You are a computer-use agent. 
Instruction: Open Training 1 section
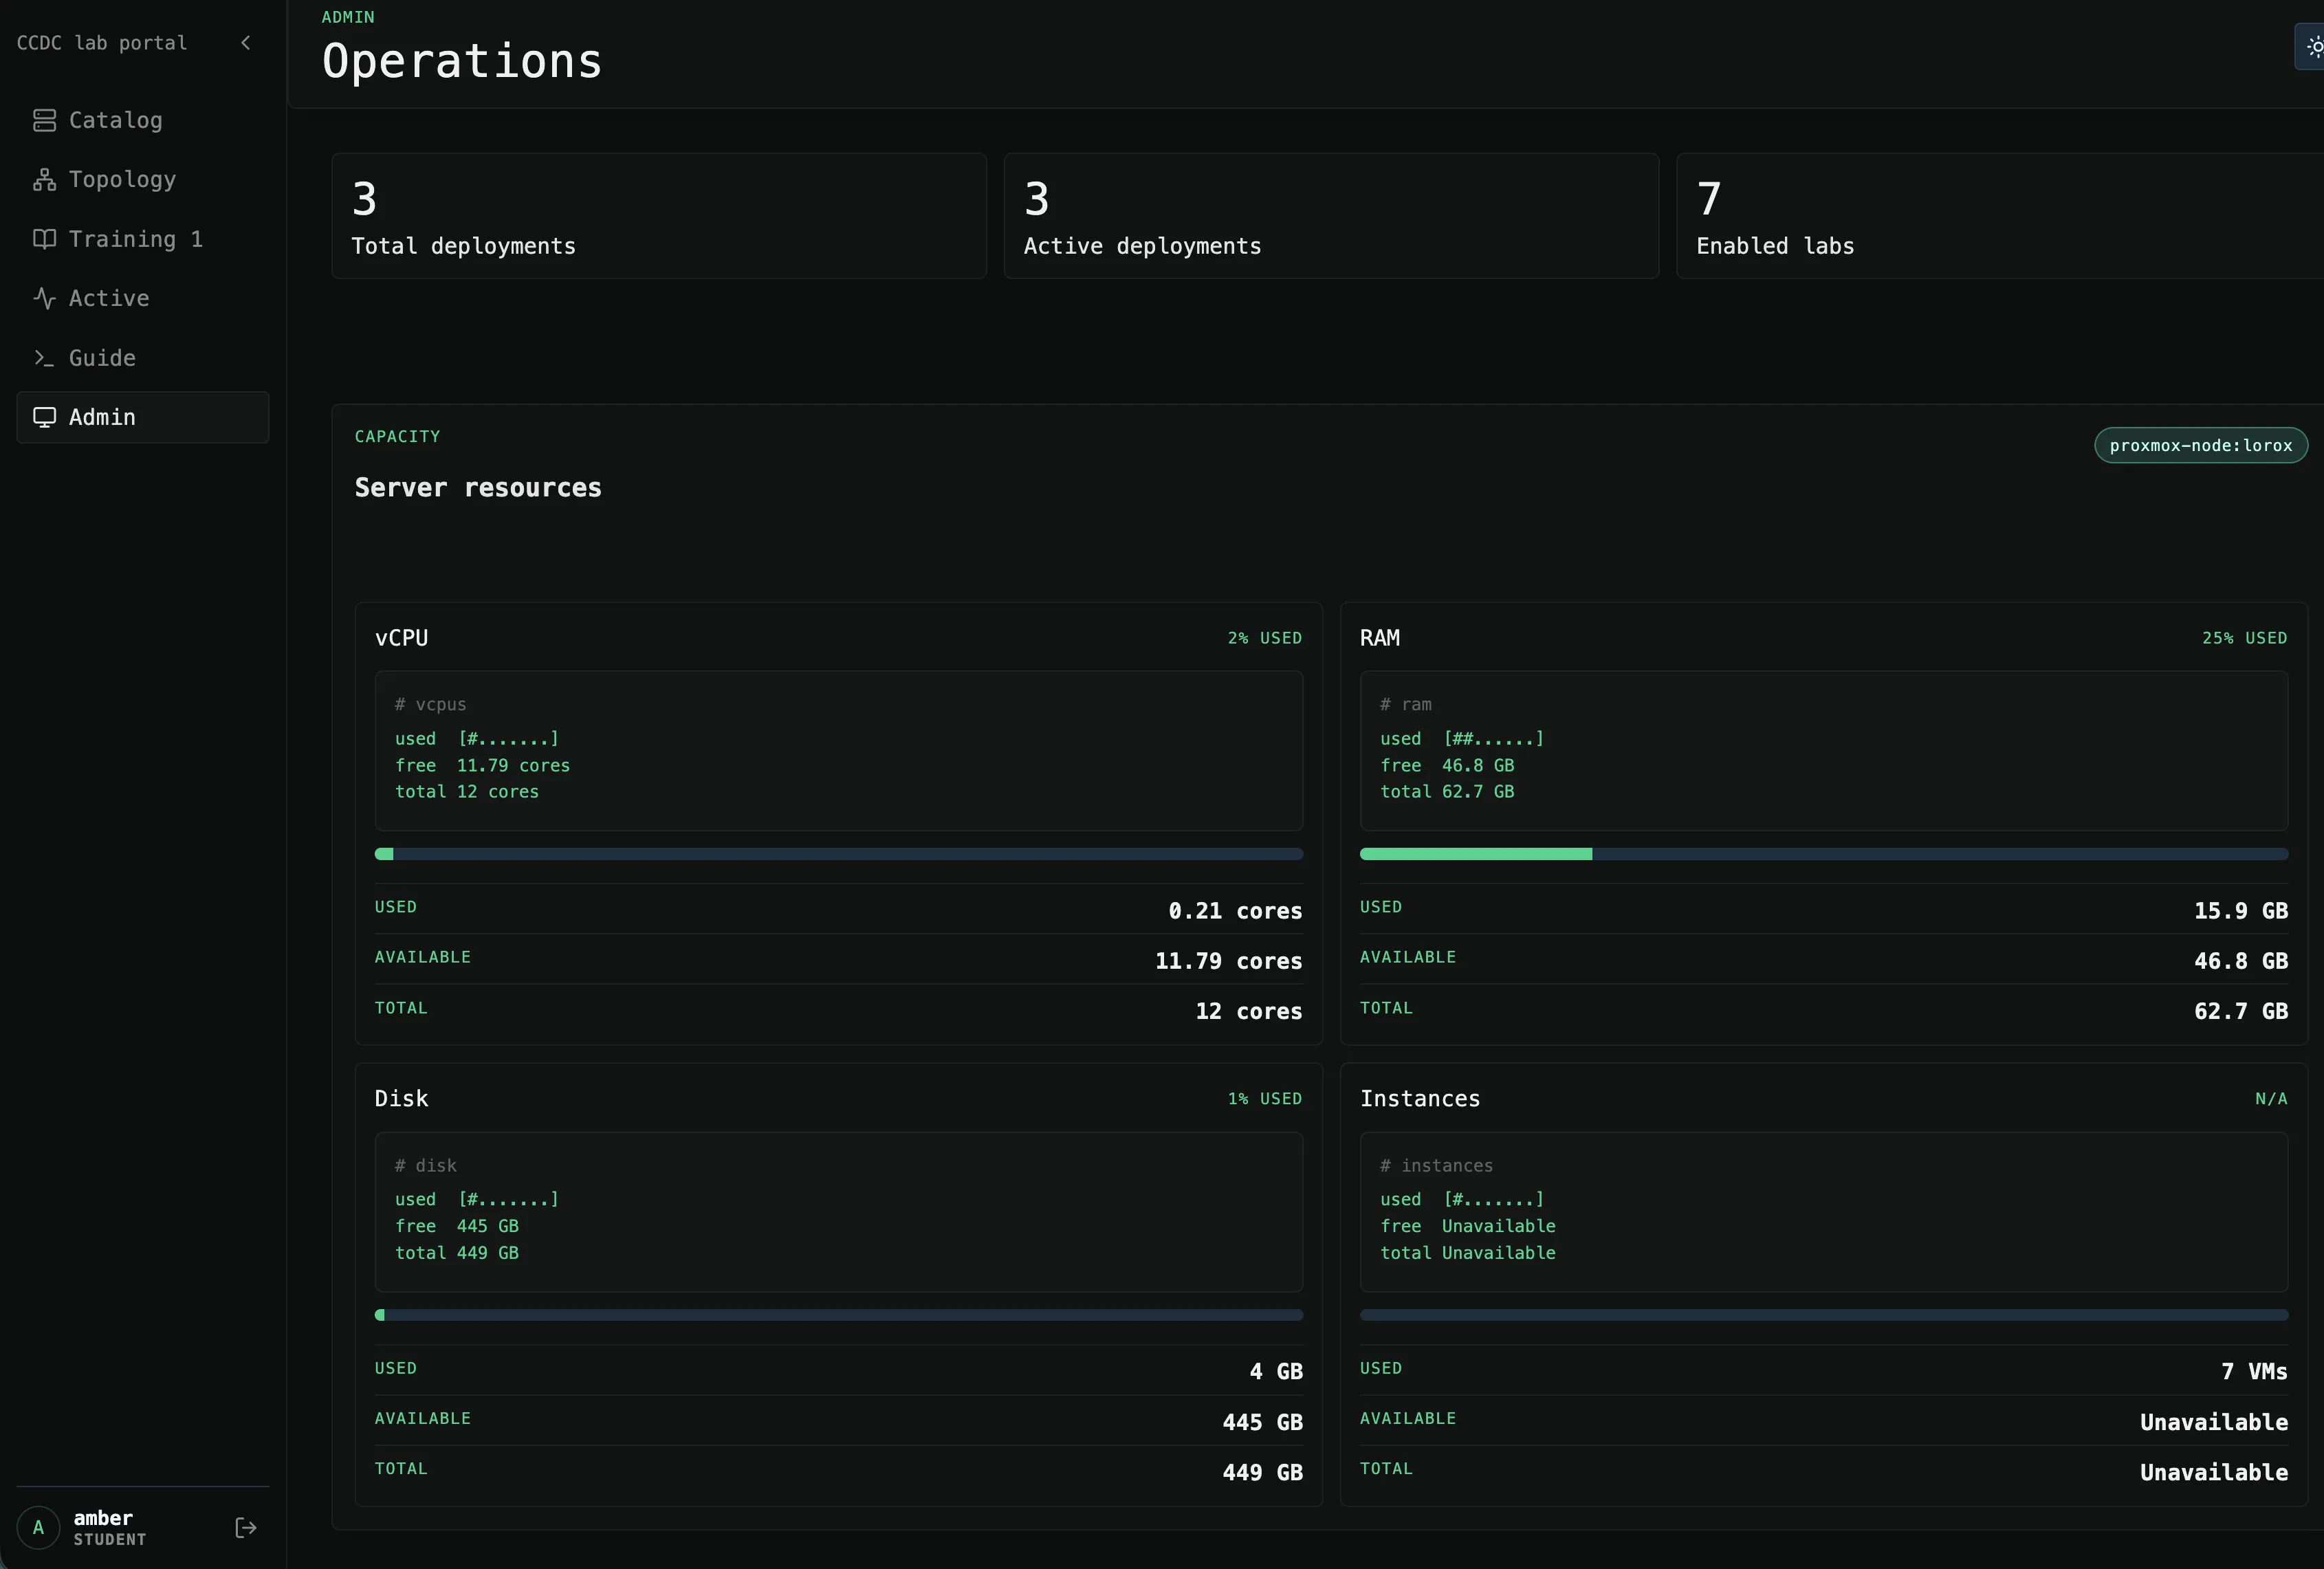[143, 239]
